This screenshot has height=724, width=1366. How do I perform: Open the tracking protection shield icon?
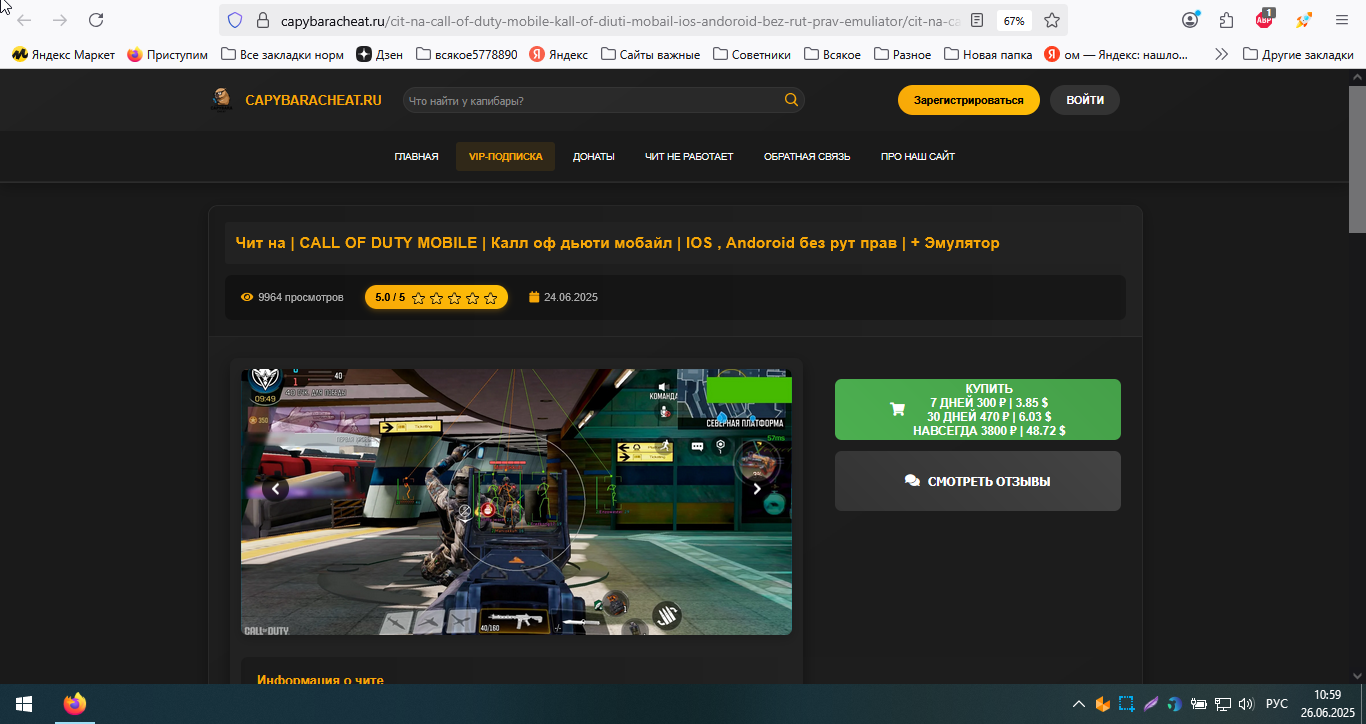pyautogui.click(x=235, y=20)
